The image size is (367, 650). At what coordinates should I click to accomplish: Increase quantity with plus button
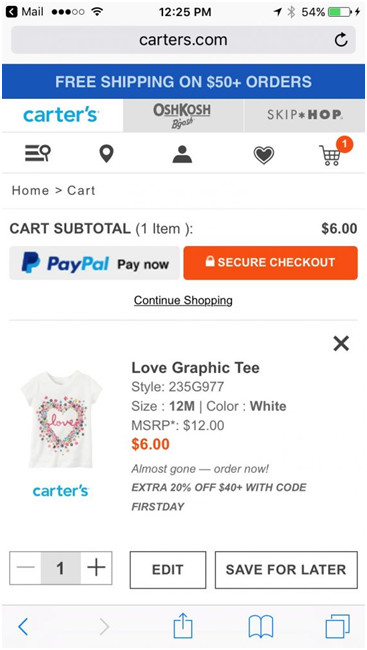[x=96, y=568]
